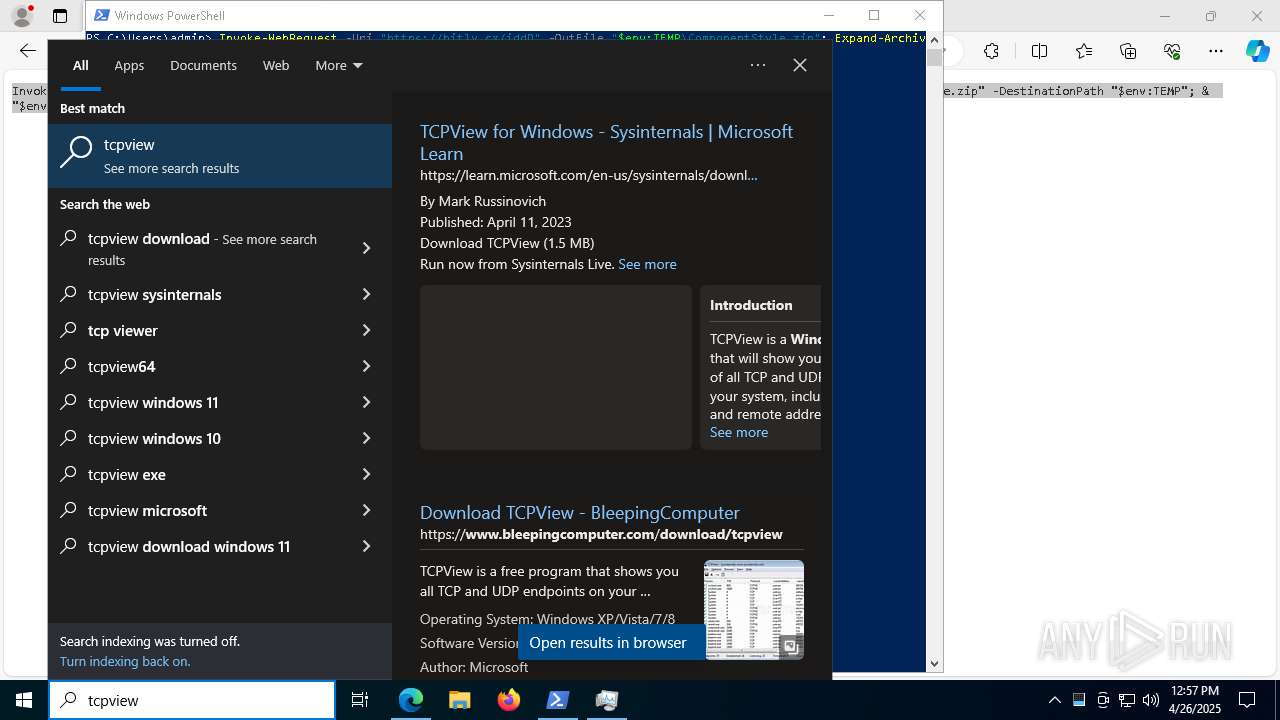Open the TCPView screenshot thumbnail
Image resolution: width=1280 pixels, height=720 pixels.
(754, 610)
